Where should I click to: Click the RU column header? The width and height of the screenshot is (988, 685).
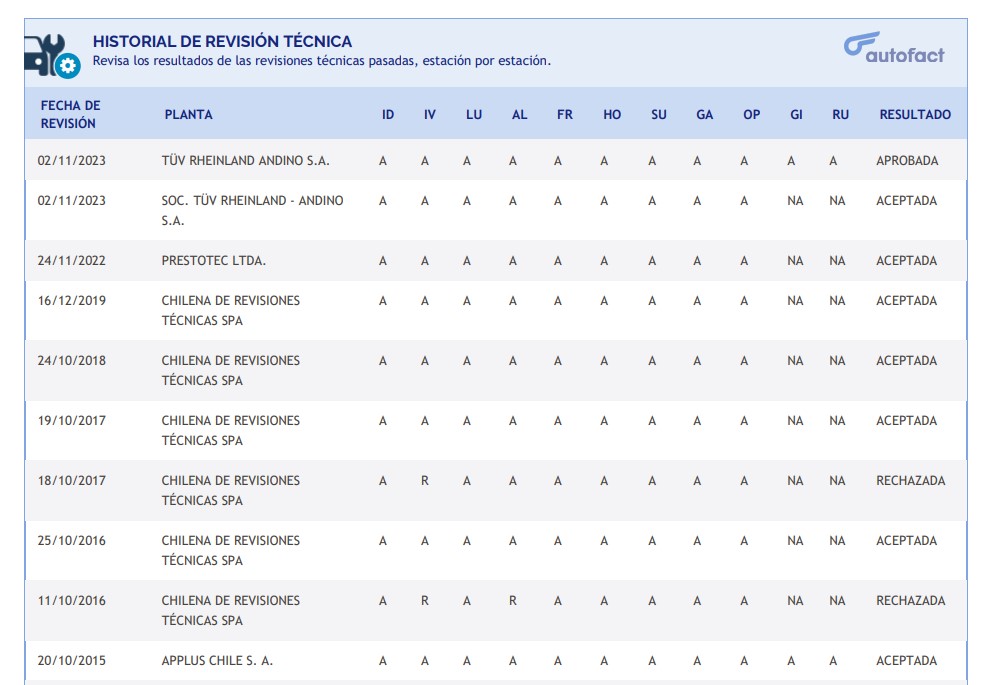click(x=840, y=114)
